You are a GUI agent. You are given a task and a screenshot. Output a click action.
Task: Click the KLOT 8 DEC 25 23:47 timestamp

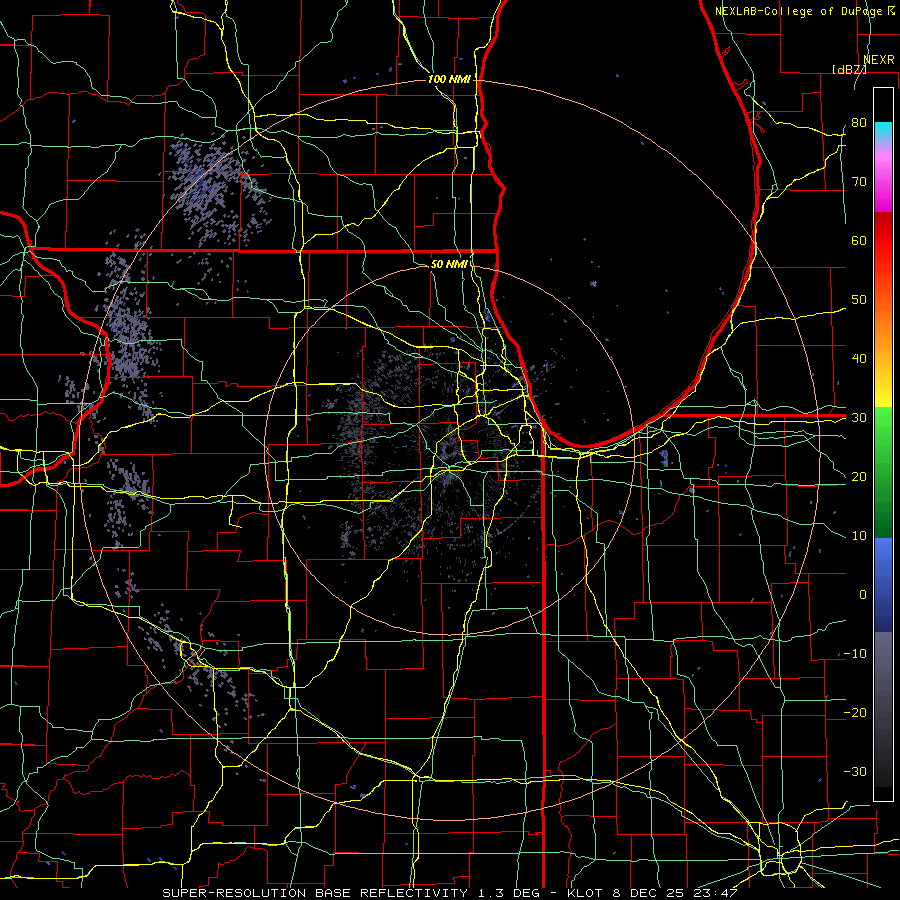[x=653, y=893]
